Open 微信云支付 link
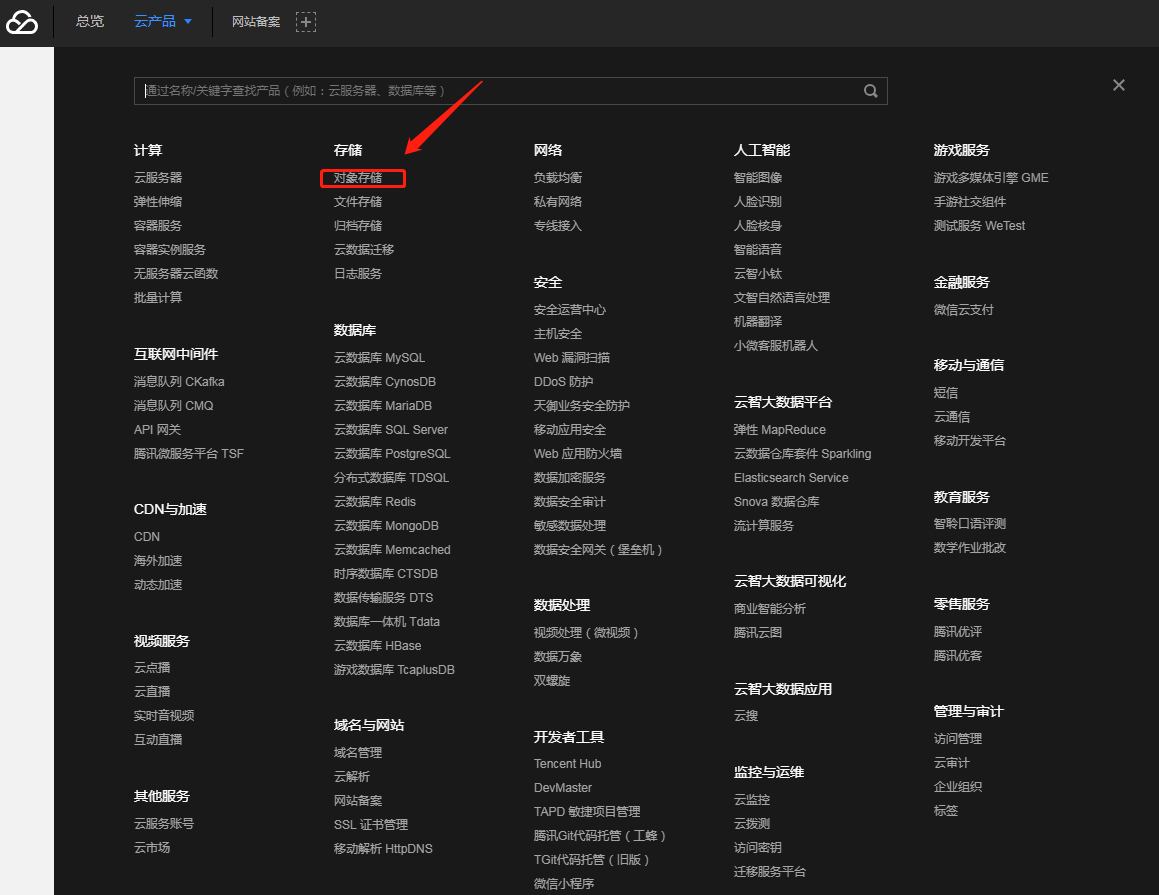 click(964, 310)
